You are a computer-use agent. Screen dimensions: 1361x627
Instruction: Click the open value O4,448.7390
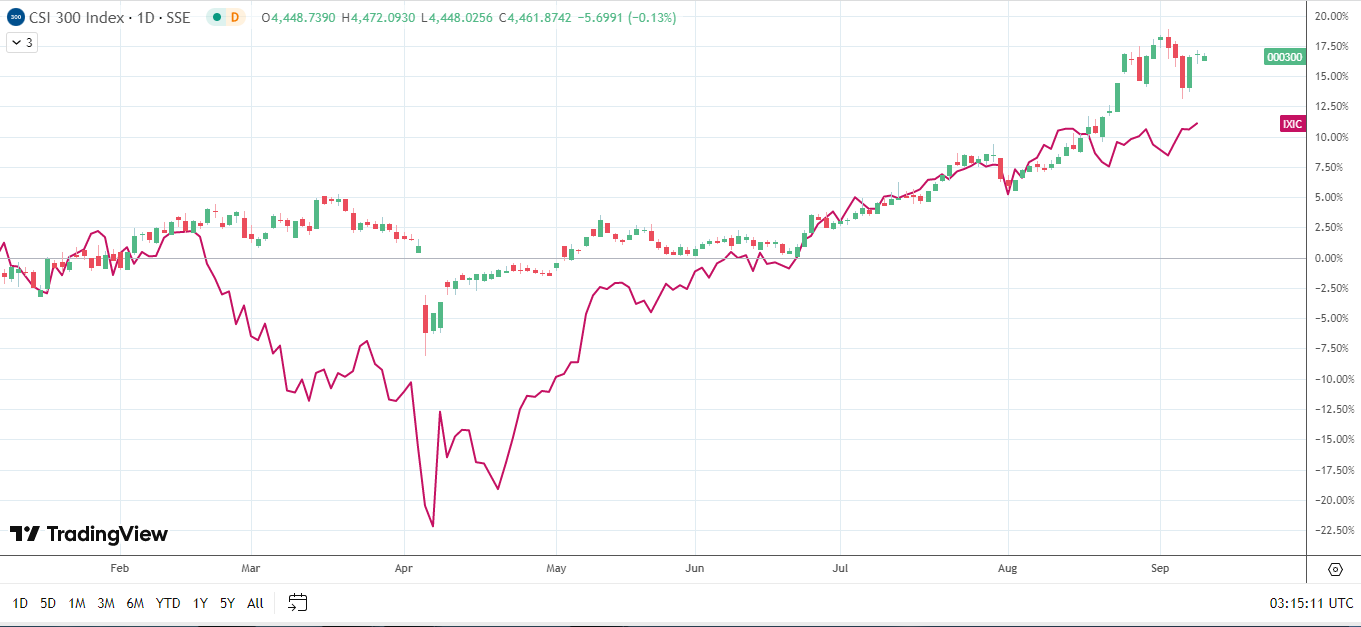(297, 18)
